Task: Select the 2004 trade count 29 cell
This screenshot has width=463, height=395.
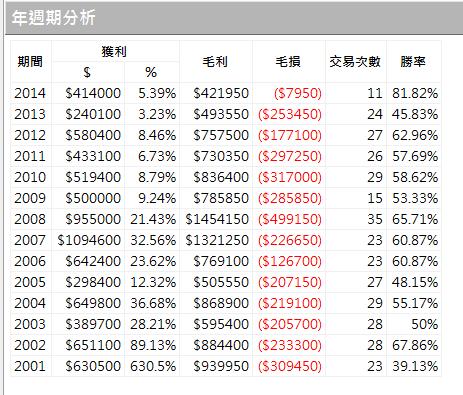Action: pos(375,303)
